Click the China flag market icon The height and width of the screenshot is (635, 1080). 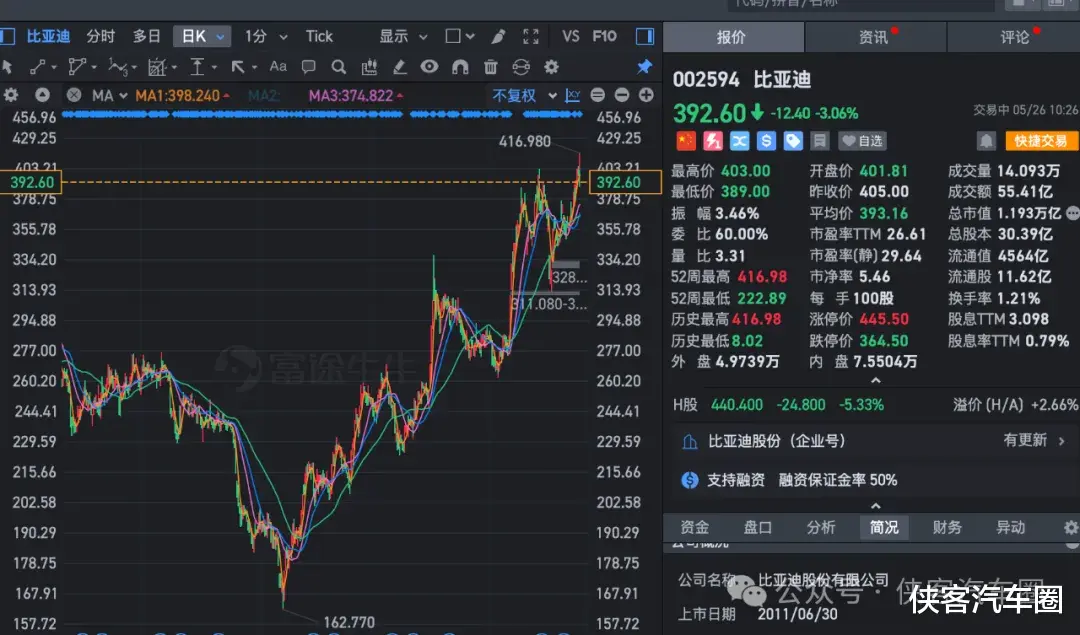686,141
